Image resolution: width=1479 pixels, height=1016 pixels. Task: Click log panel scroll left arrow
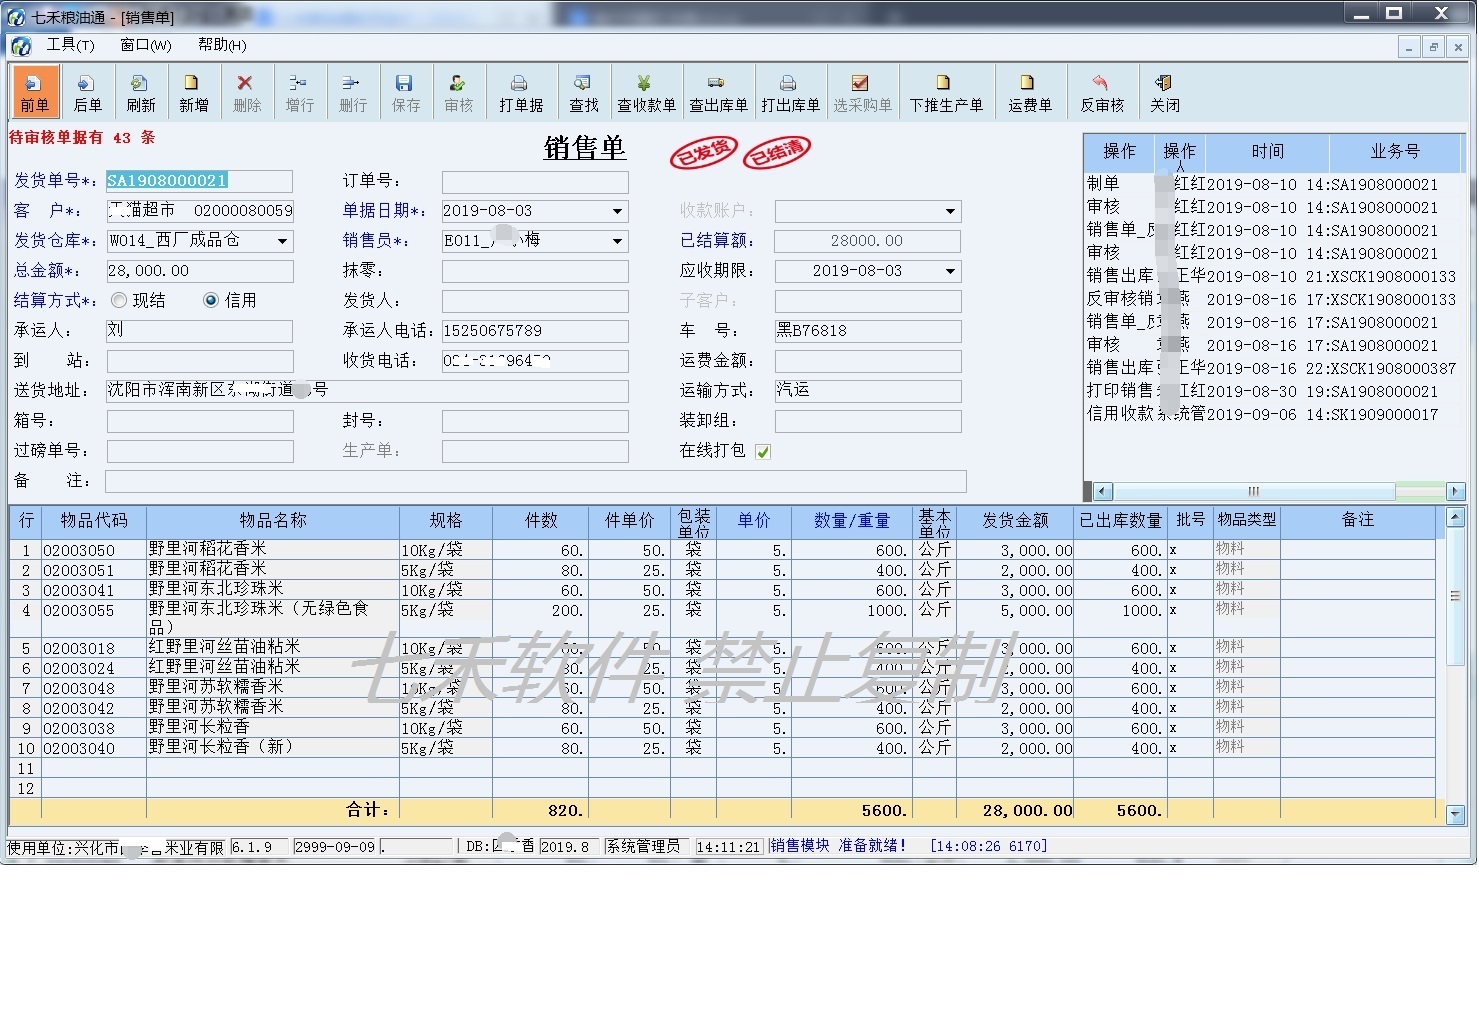point(1103,491)
